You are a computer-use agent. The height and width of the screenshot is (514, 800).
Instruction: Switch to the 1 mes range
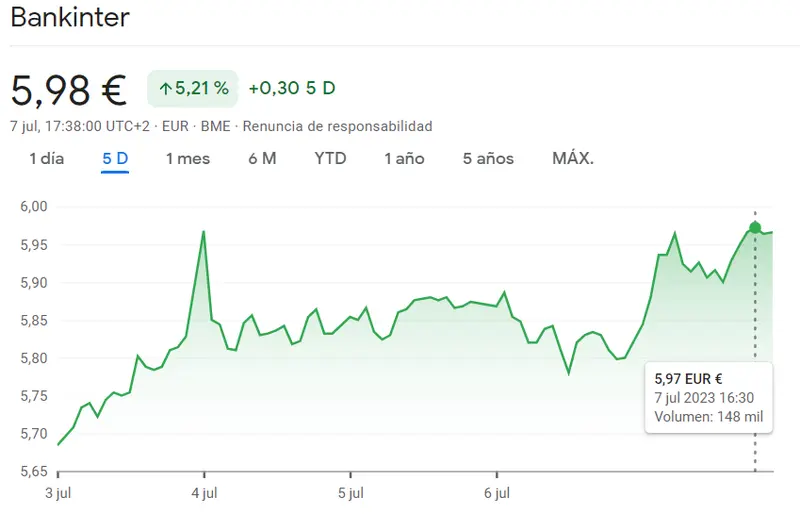(x=188, y=159)
